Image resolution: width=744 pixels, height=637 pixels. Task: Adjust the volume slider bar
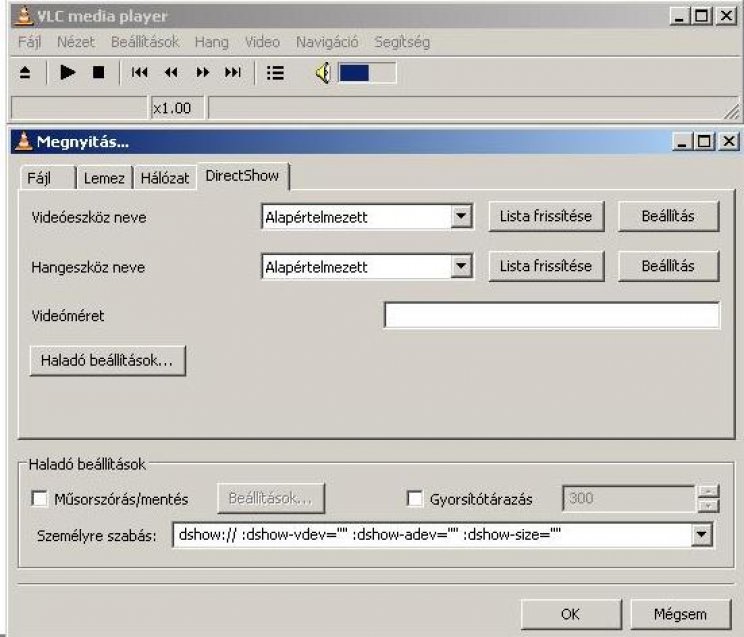(367, 73)
